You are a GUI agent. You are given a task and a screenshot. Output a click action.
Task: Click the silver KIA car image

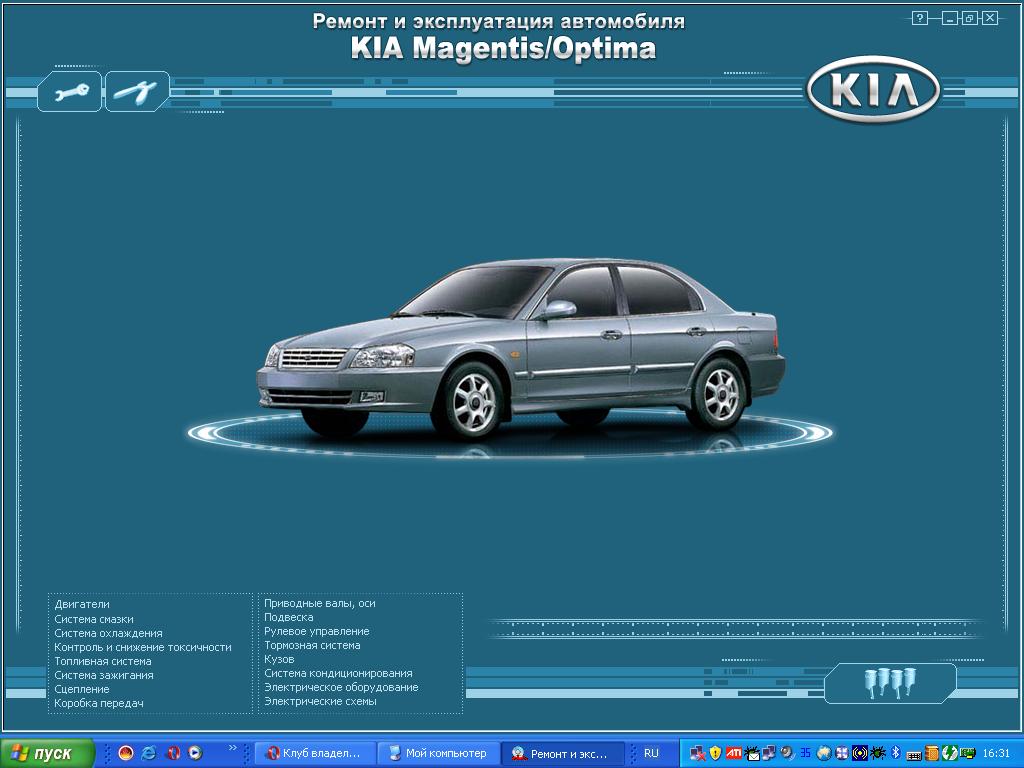tap(520, 345)
